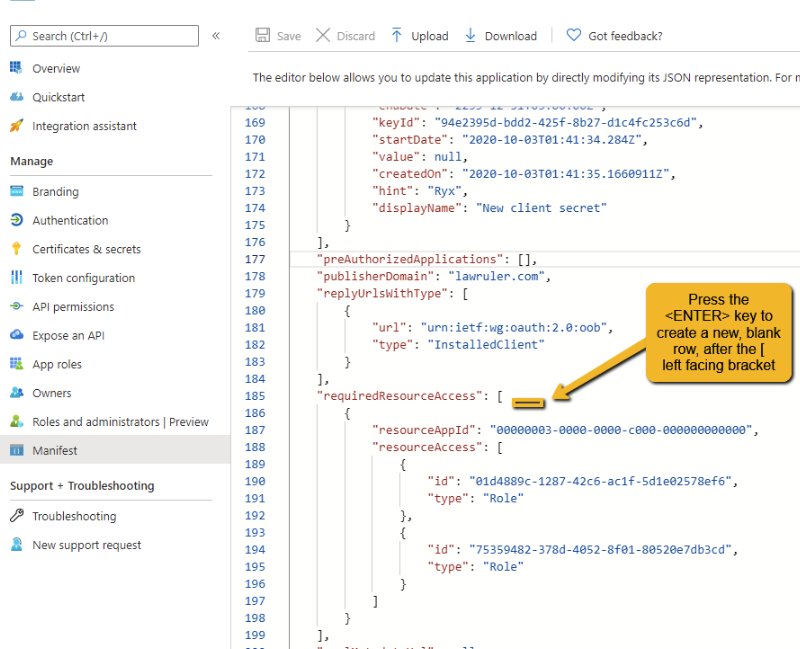Open the Overview menu item

pos(56,68)
